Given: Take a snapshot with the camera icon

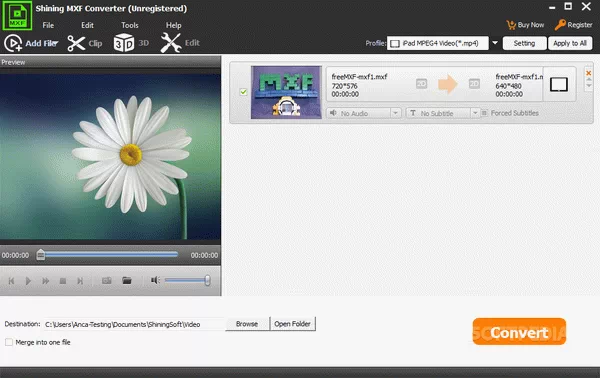Looking at the screenshot, I should click(107, 281).
